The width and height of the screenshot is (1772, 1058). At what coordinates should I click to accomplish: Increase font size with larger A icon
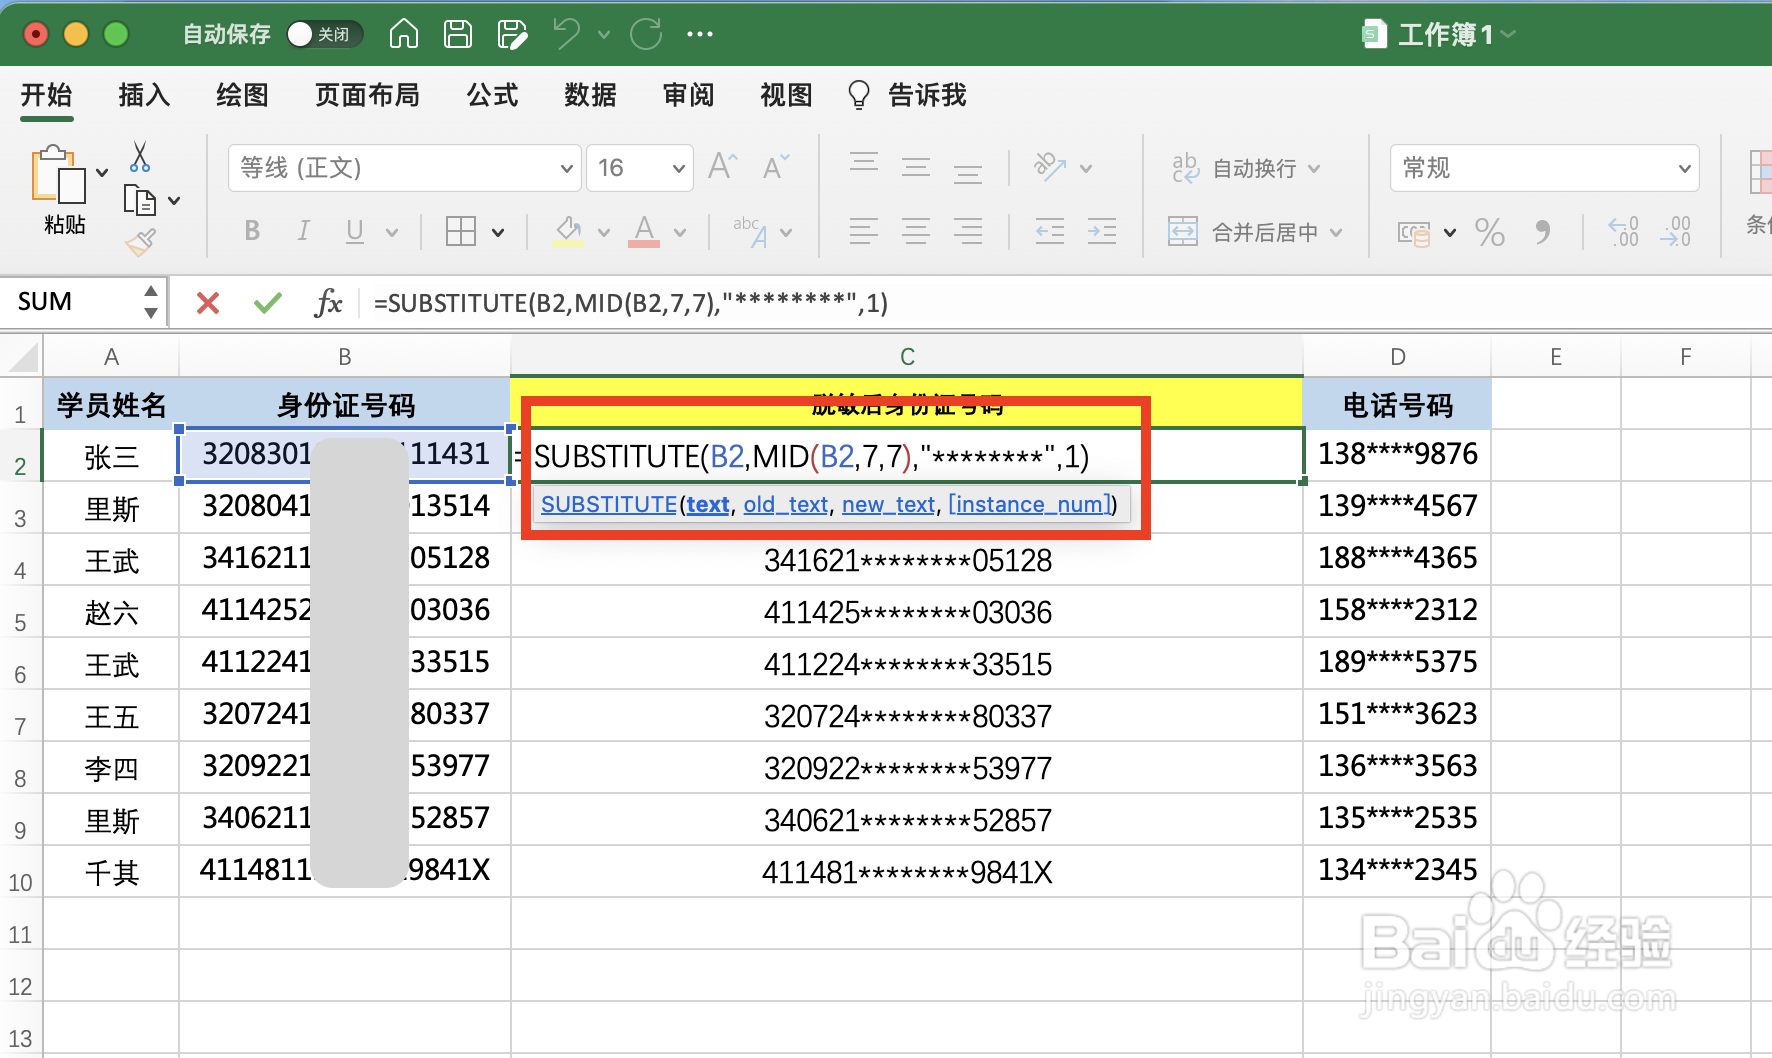pos(722,167)
